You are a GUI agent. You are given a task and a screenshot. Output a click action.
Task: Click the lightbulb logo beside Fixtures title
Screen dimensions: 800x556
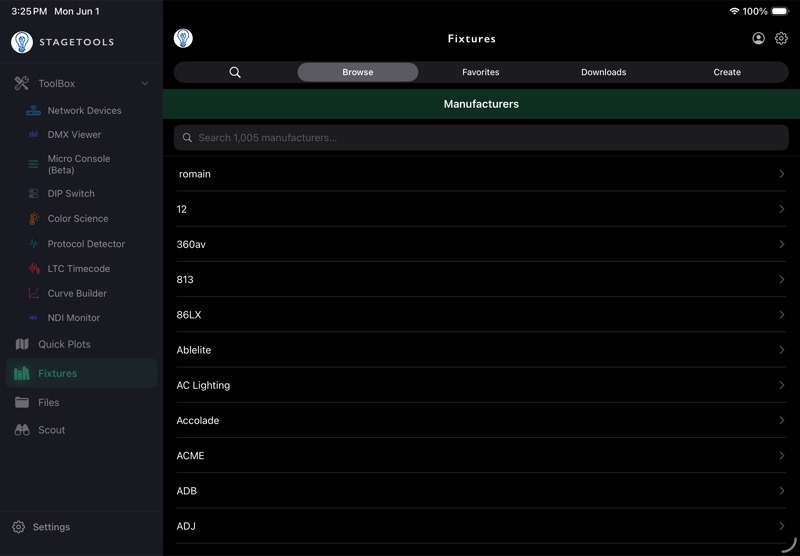[183, 38]
